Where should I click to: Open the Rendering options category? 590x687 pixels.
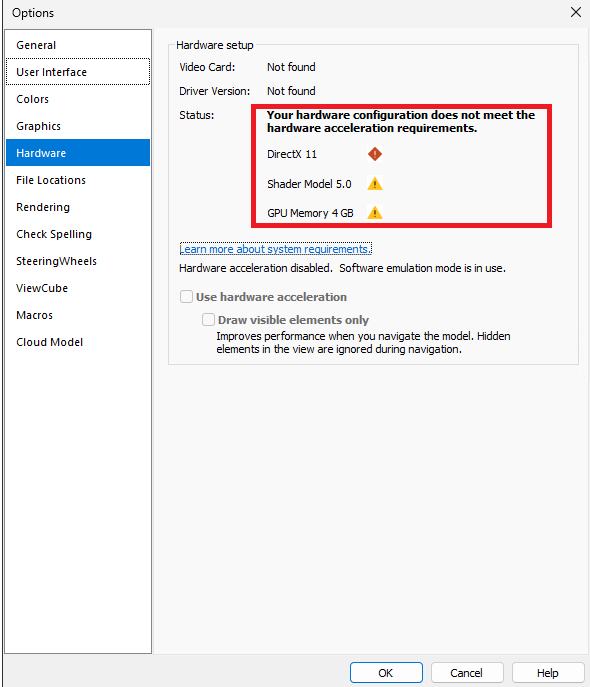pos(78,207)
